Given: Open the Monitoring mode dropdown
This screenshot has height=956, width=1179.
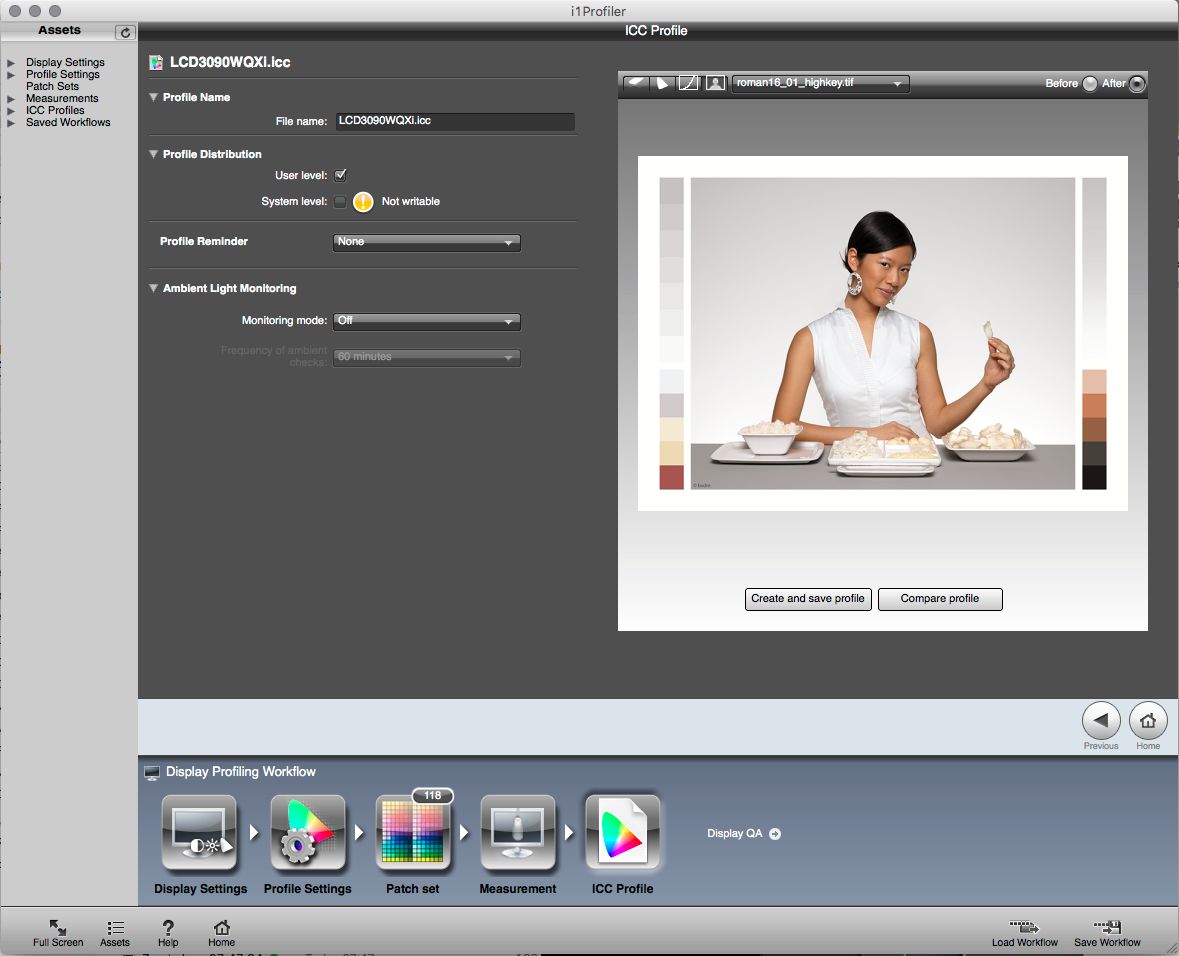Looking at the screenshot, I should point(426,321).
